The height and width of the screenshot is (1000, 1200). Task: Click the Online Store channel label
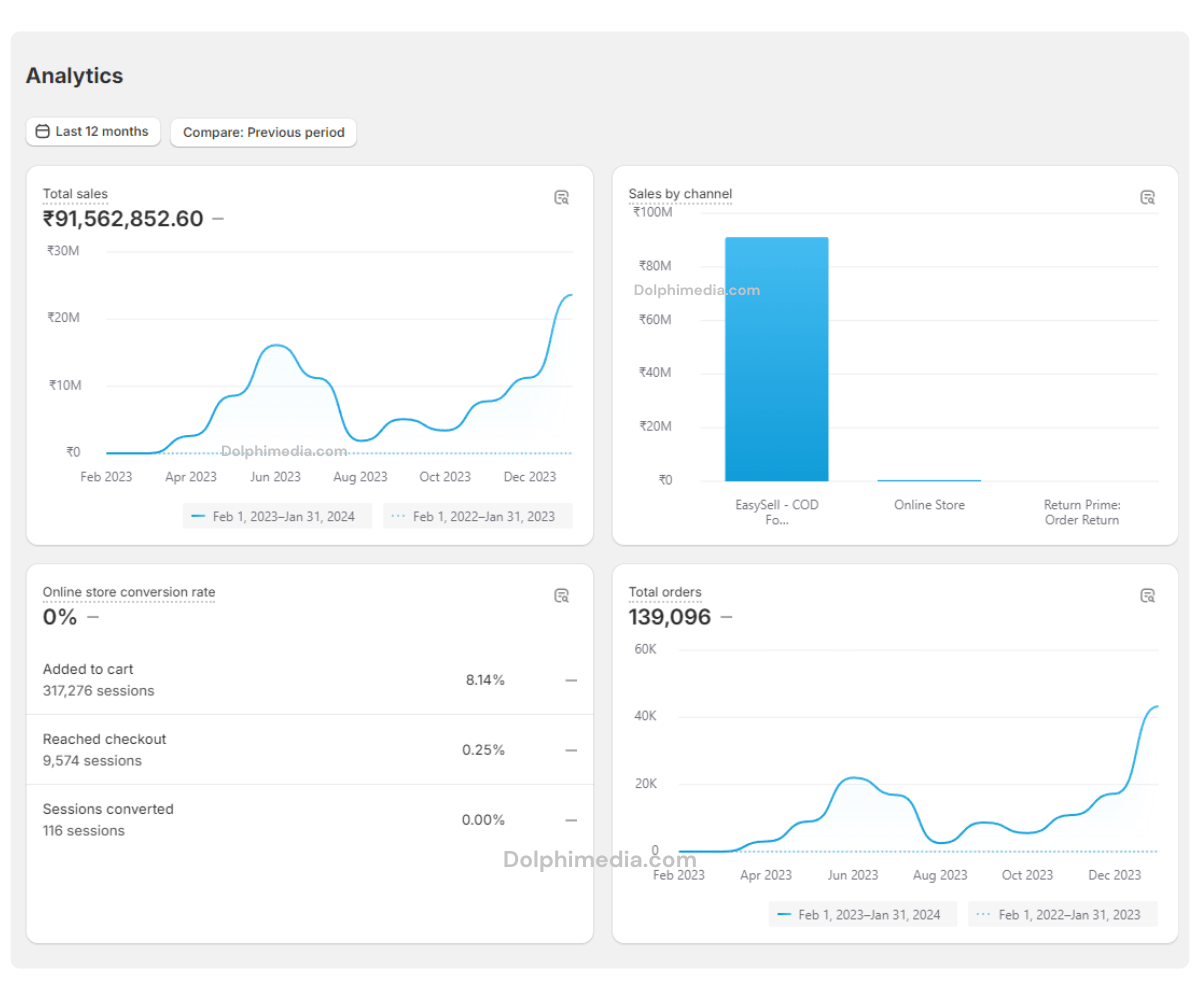click(x=929, y=505)
